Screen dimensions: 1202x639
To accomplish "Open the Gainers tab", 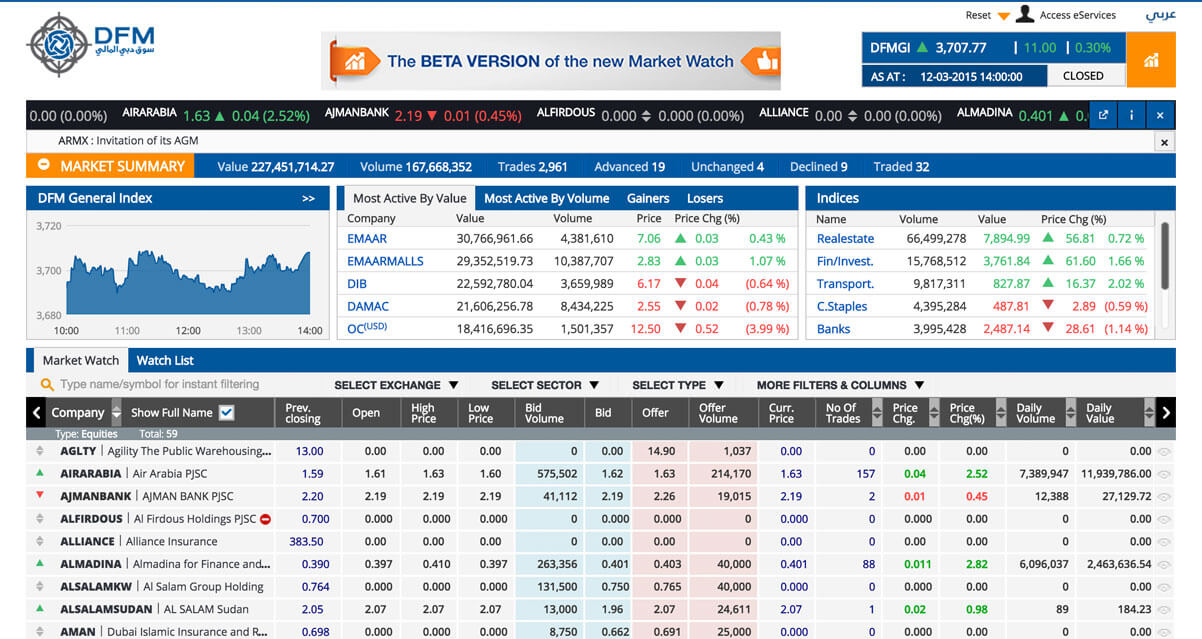I will [648, 198].
